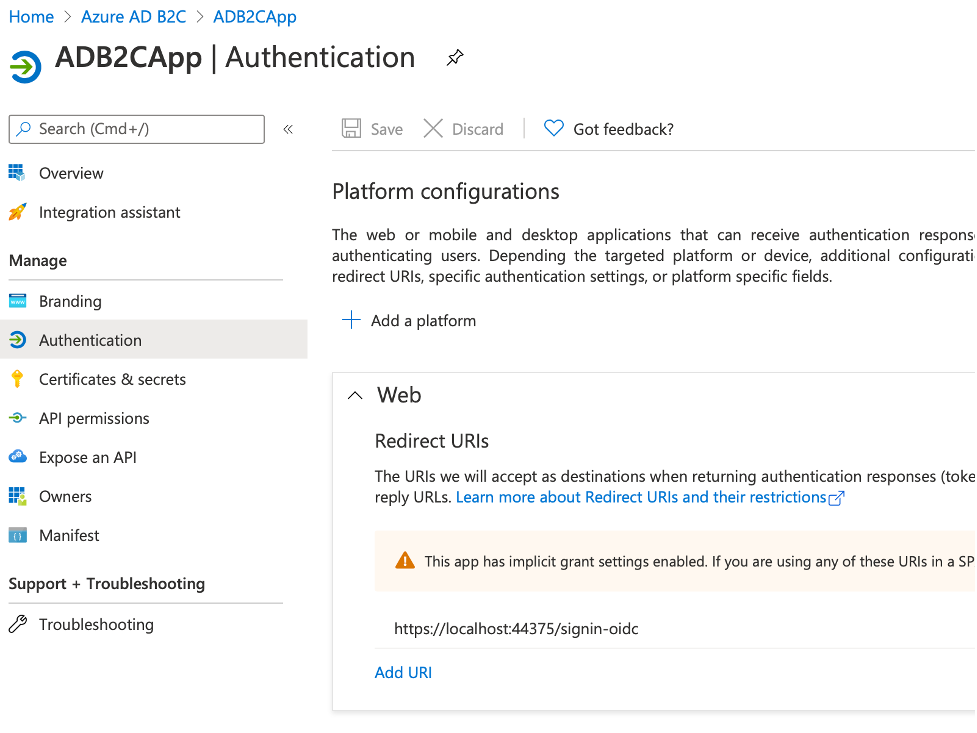Click the Discard X icon

[433, 128]
